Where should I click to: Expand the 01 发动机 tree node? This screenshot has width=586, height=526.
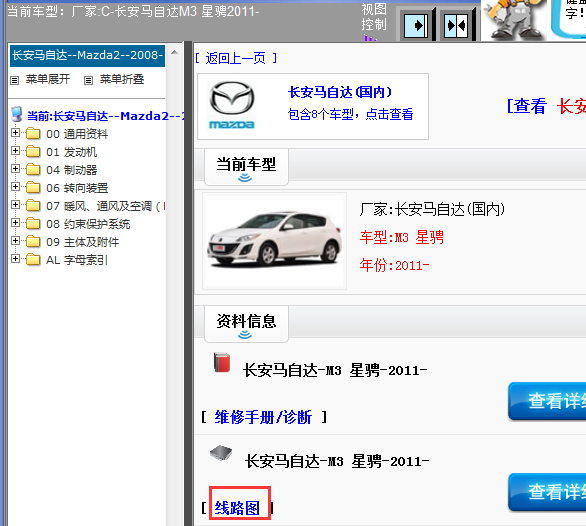pos(15,150)
